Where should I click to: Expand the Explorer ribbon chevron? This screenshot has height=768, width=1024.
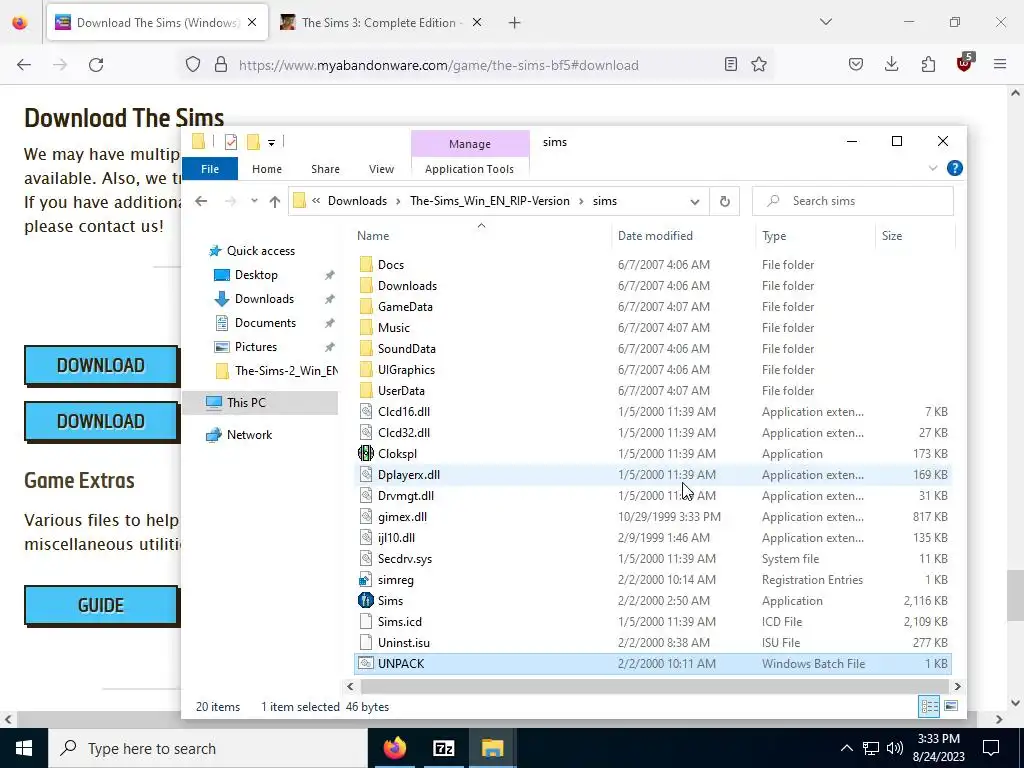(x=933, y=168)
